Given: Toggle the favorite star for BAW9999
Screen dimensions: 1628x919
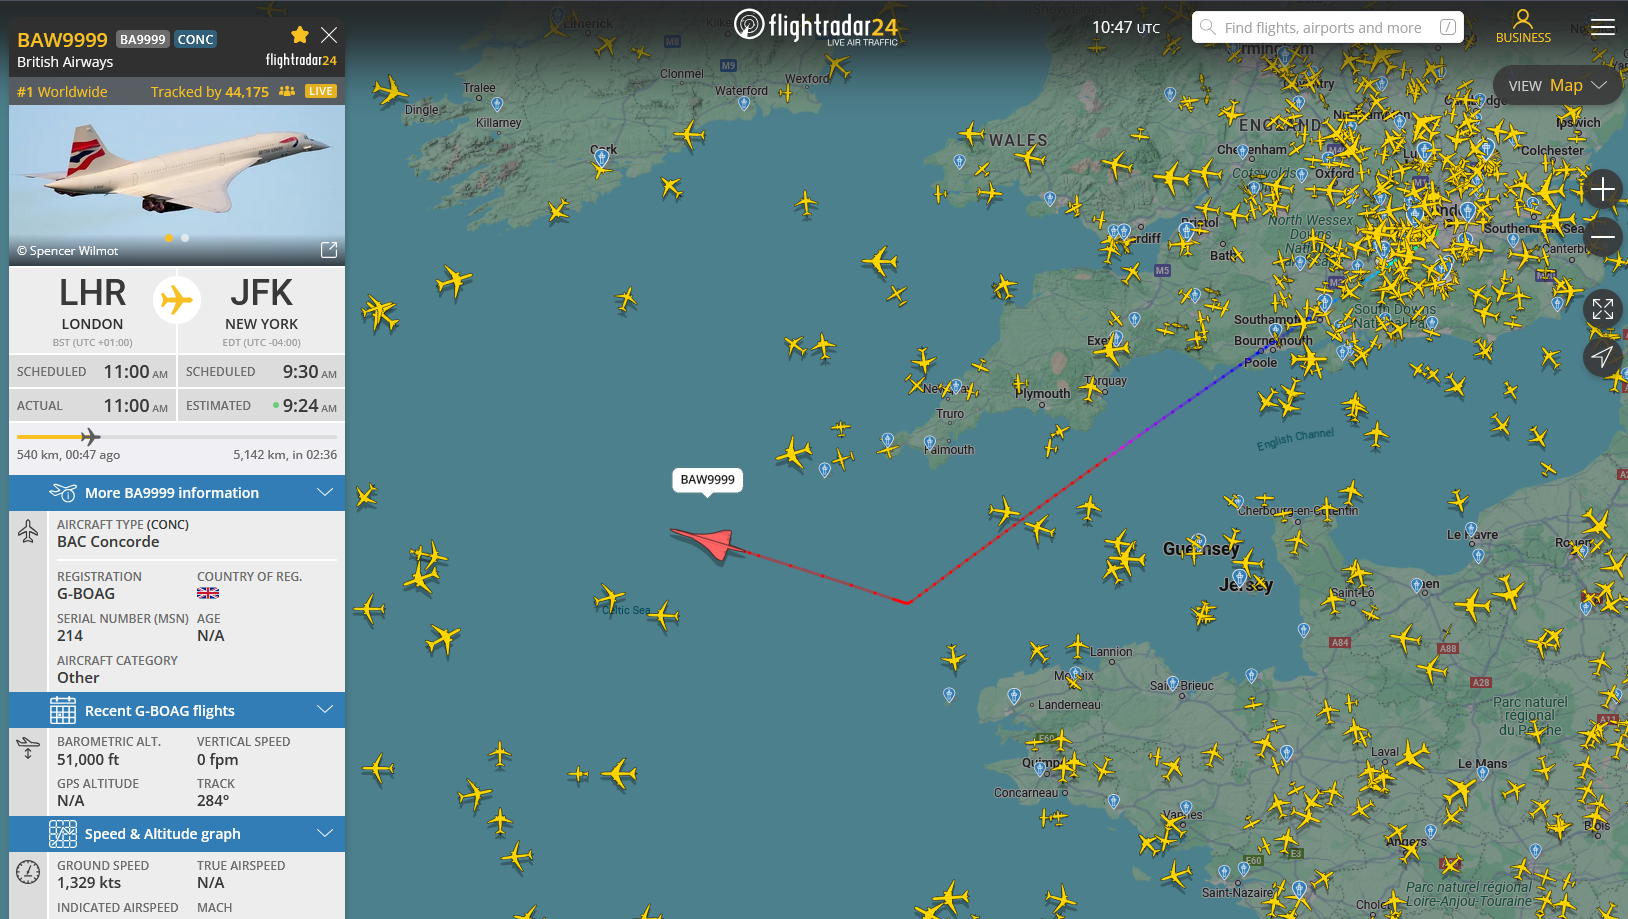Looking at the screenshot, I should (x=299, y=35).
